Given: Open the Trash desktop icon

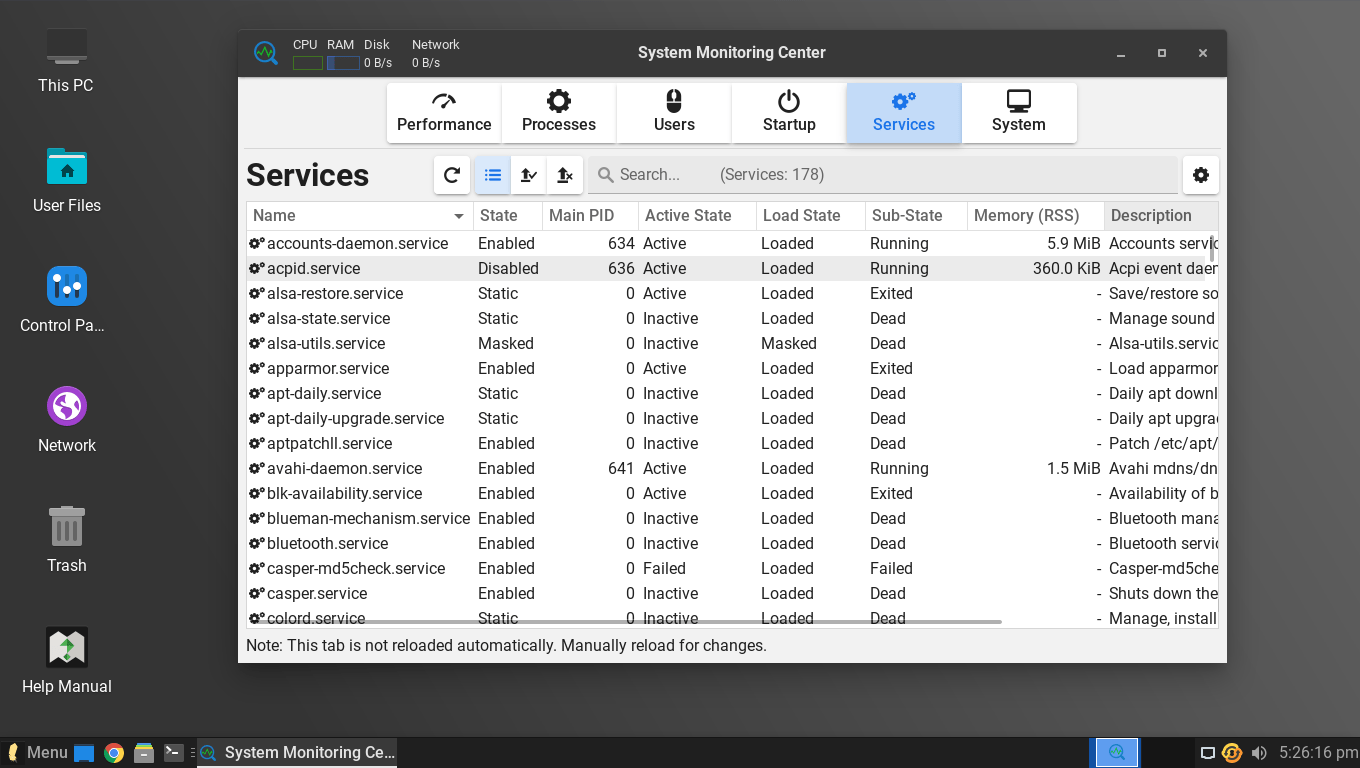Looking at the screenshot, I should pyautogui.click(x=67, y=540).
